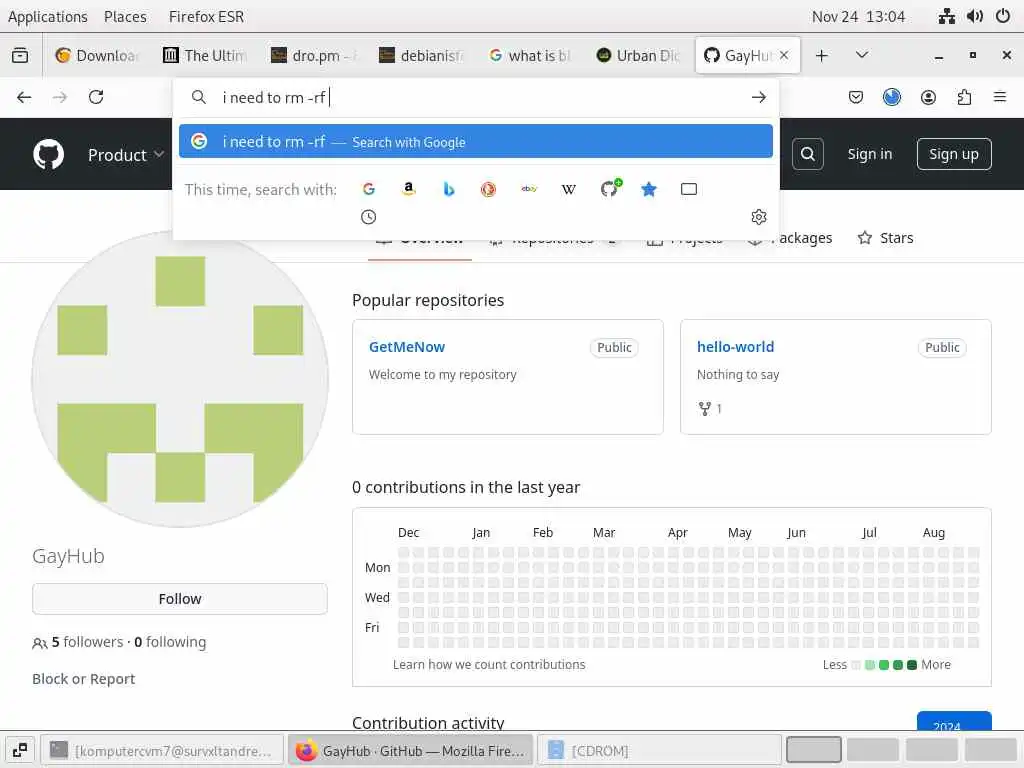Open the Packages profile tab

pyautogui.click(x=790, y=238)
